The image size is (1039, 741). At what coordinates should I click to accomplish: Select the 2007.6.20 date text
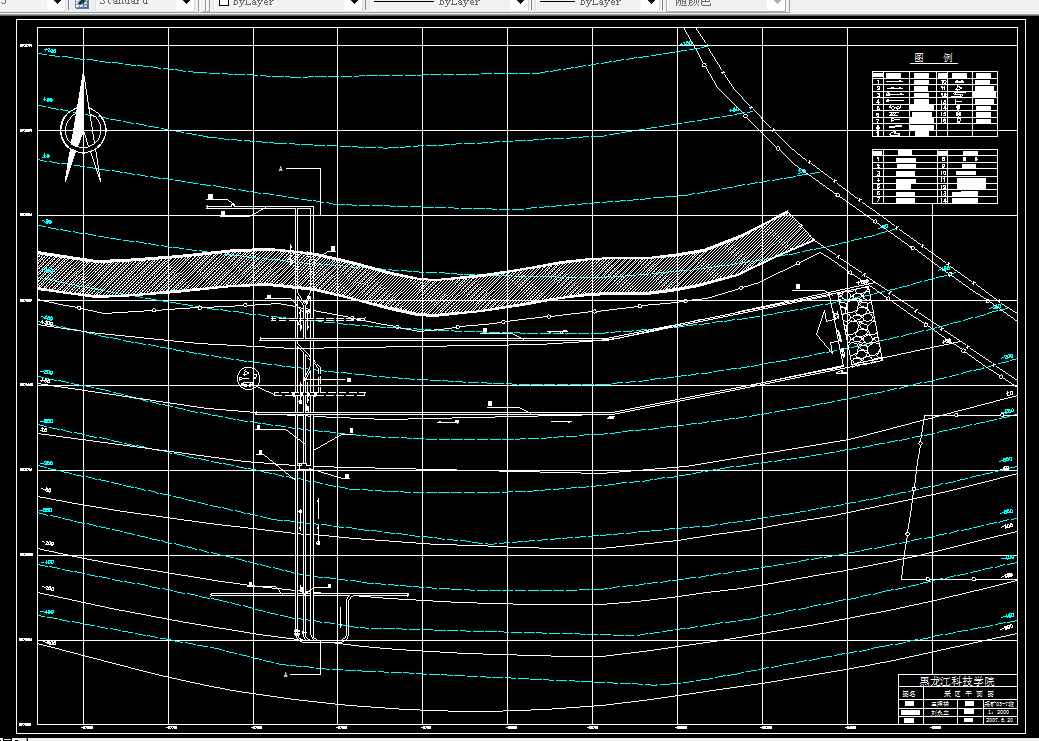tap(999, 720)
